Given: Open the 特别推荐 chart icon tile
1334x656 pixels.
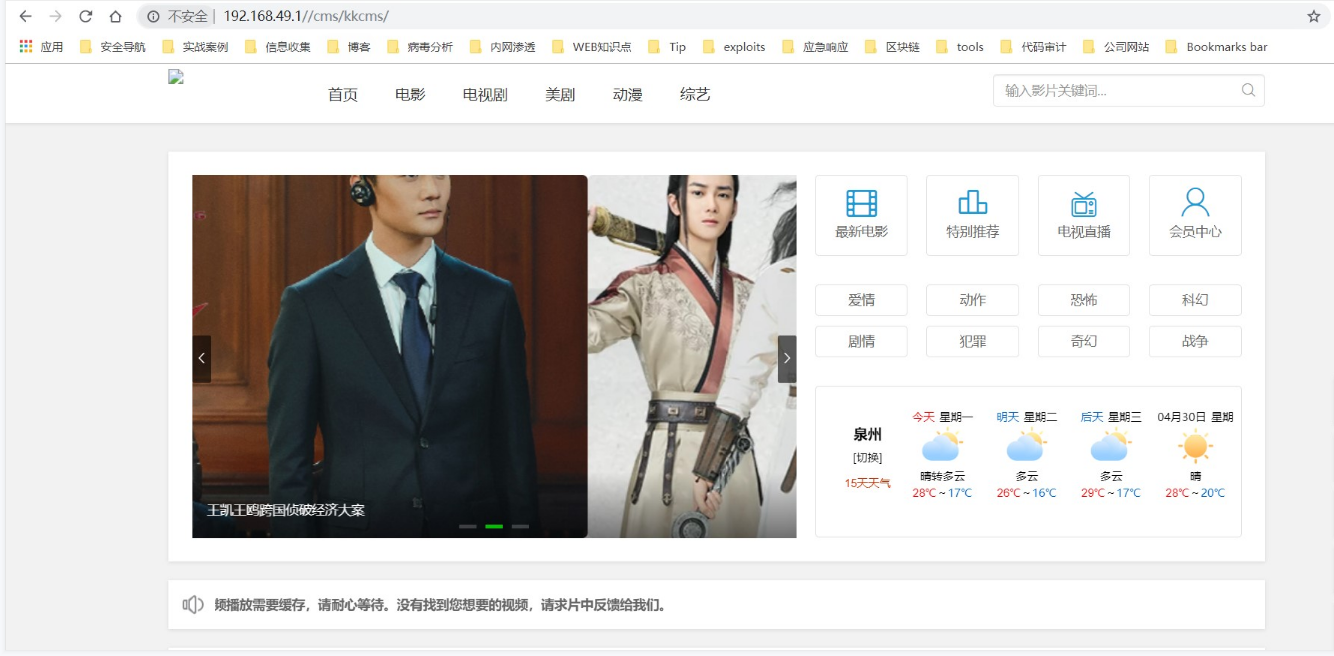Looking at the screenshot, I should [972, 215].
